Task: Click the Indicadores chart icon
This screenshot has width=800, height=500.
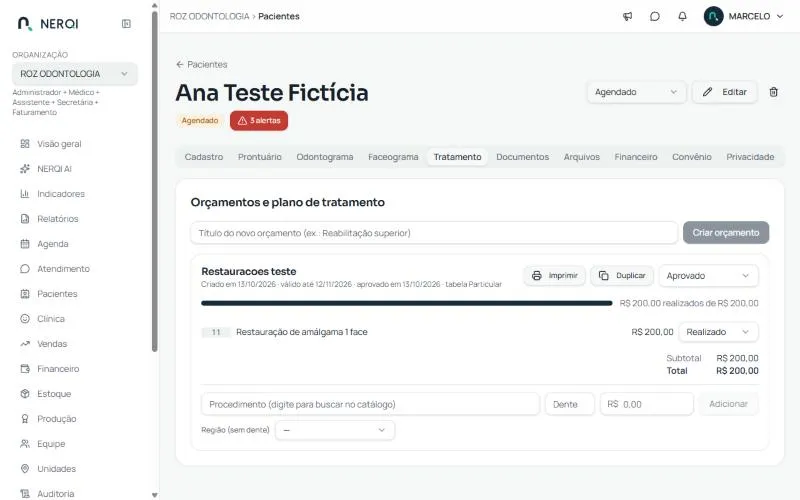Action: click(24, 194)
